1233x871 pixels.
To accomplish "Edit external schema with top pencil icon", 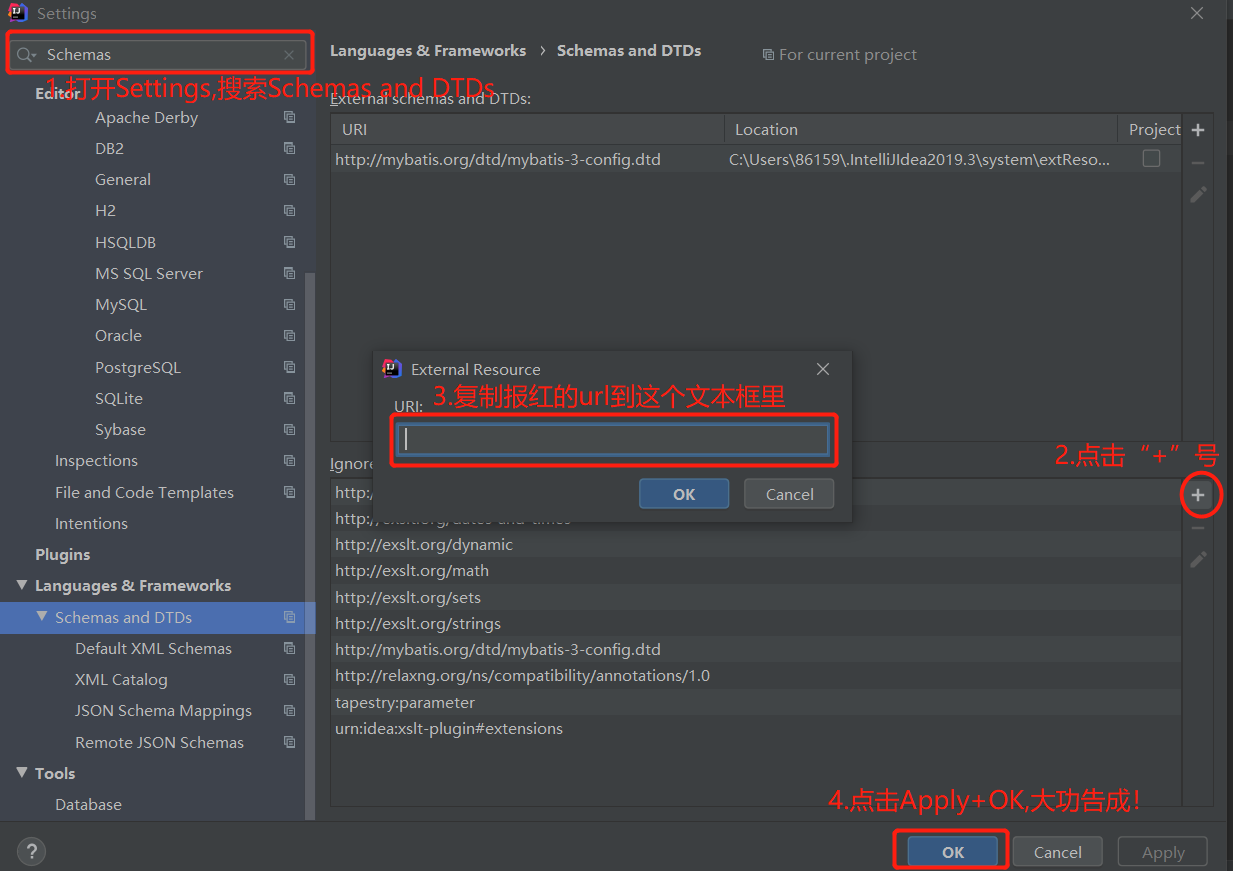I will [1198, 195].
